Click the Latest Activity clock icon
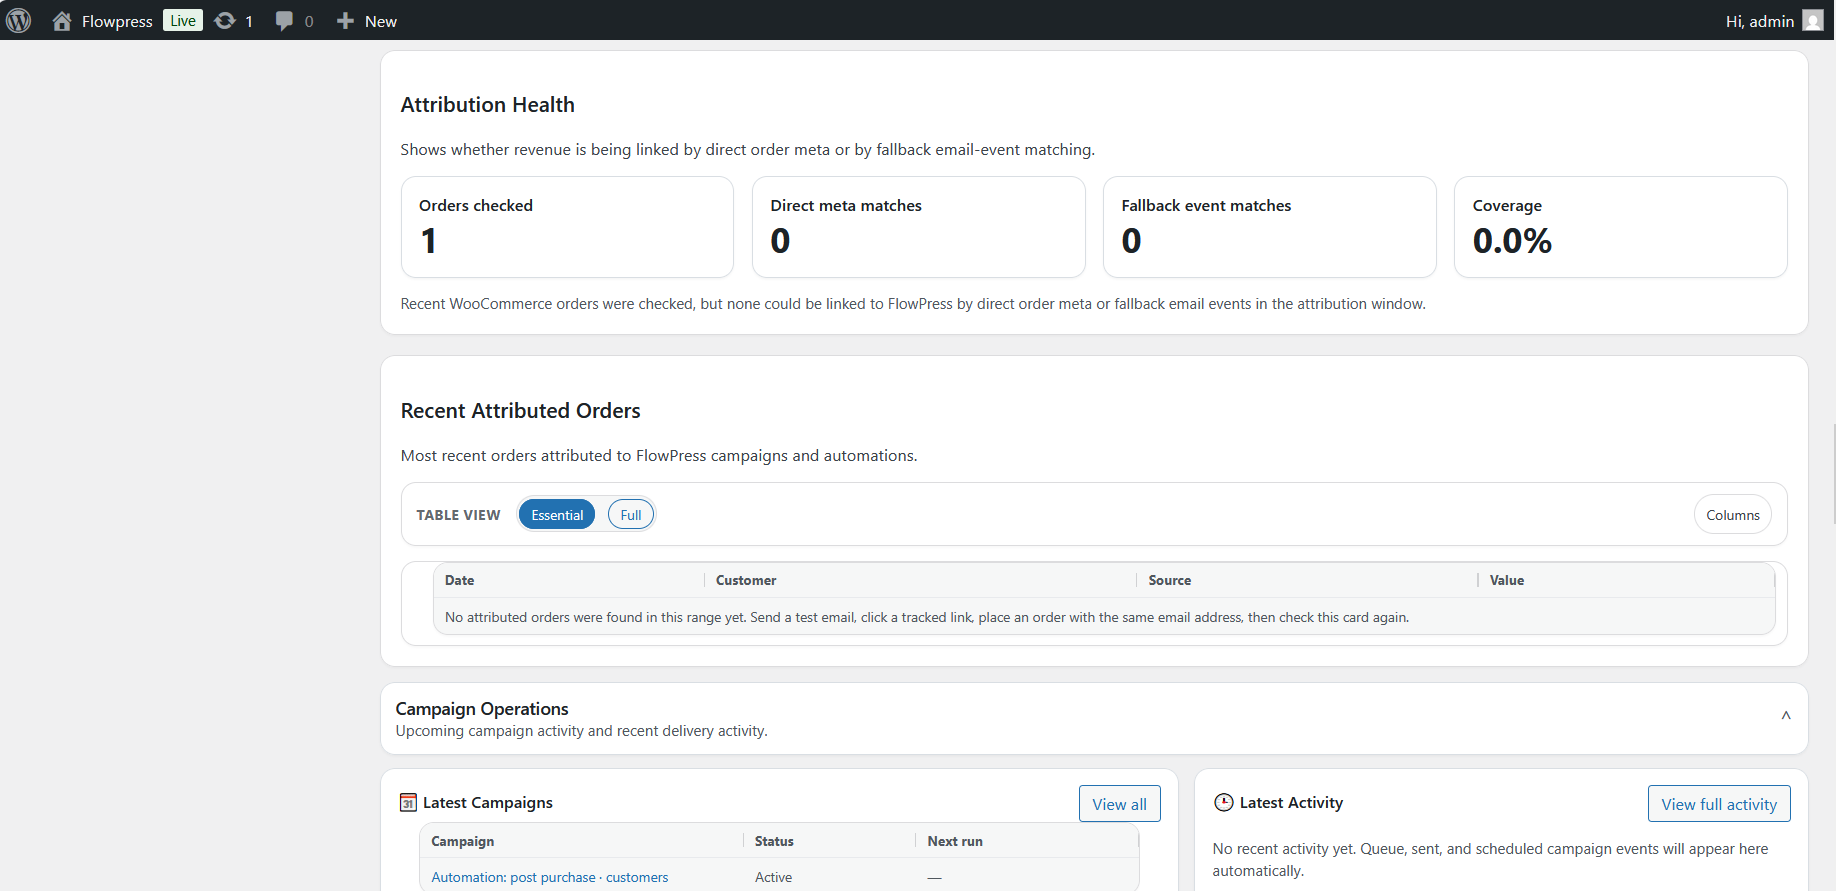The image size is (1836, 891). point(1223,802)
